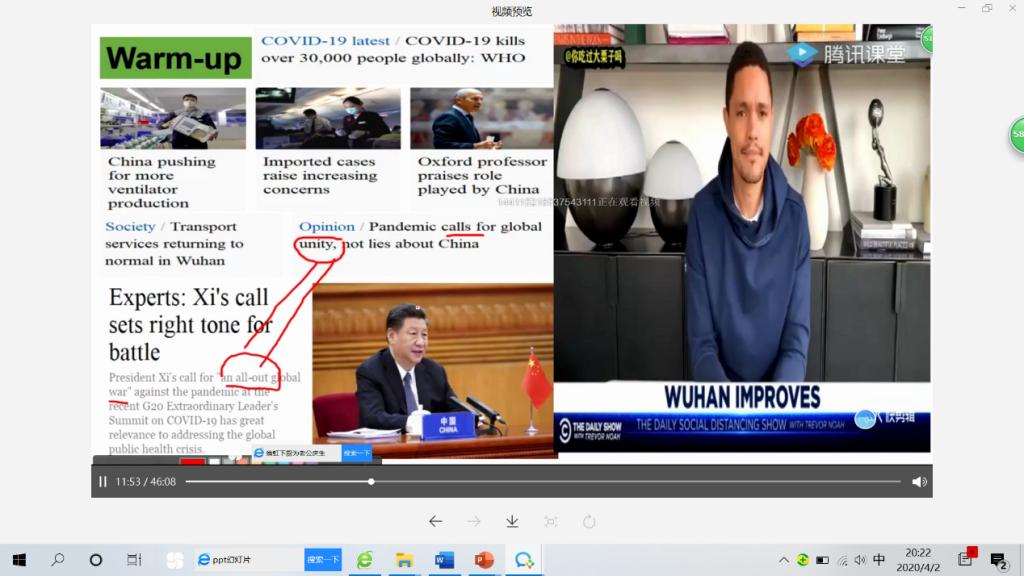
Task: Pause the video playback
Action: click(103, 482)
